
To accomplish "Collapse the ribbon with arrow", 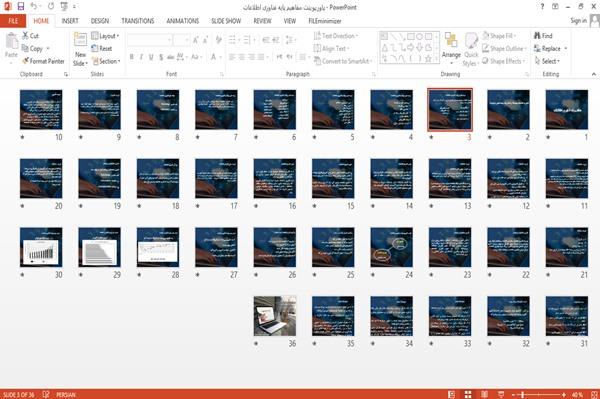I will point(593,74).
